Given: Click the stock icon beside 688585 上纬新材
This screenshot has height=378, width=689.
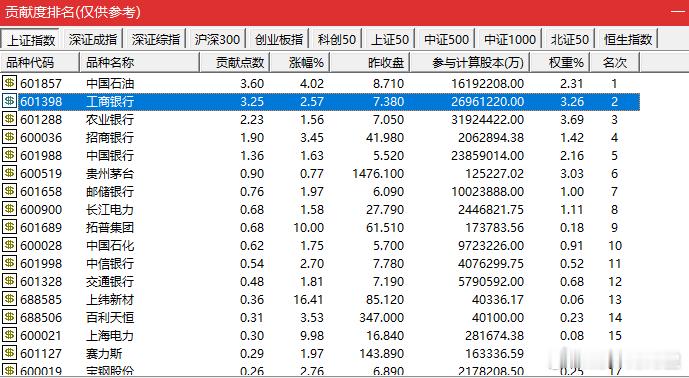Looking at the screenshot, I should (9, 299).
